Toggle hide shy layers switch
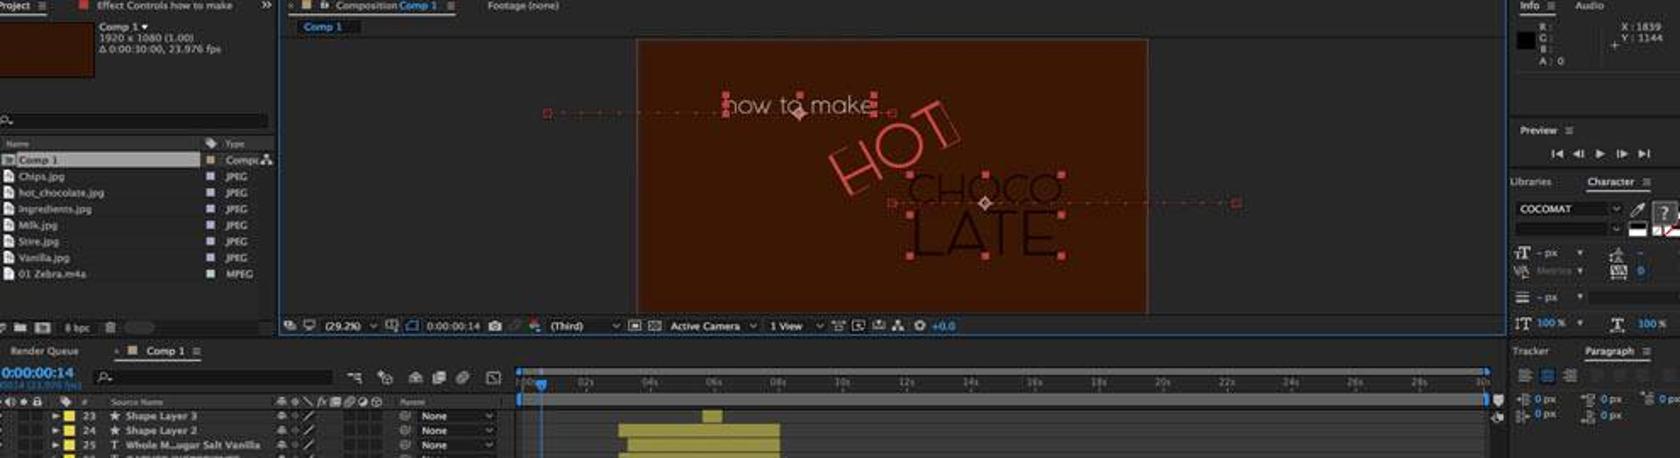This screenshot has height=458, width=1680. click(x=415, y=378)
